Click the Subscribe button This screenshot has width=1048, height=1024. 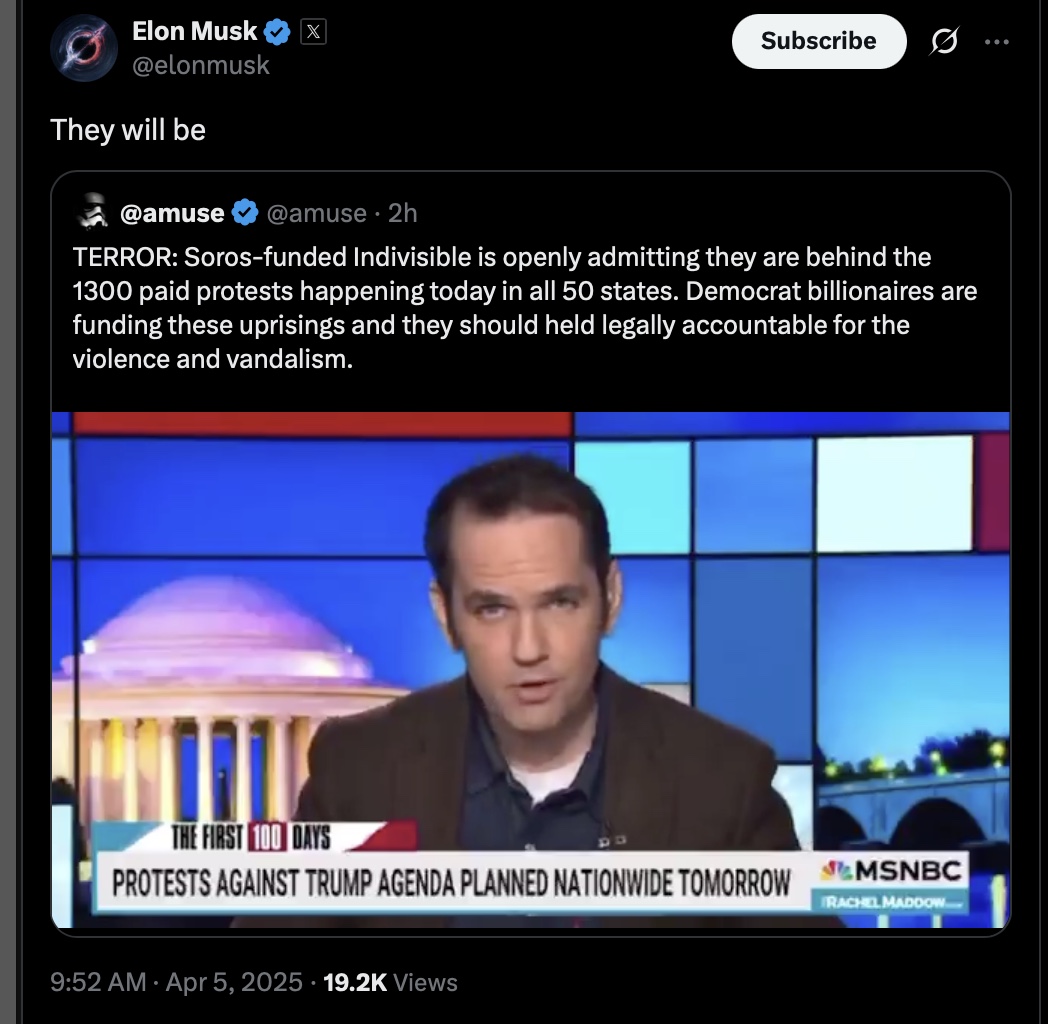pos(819,41)
